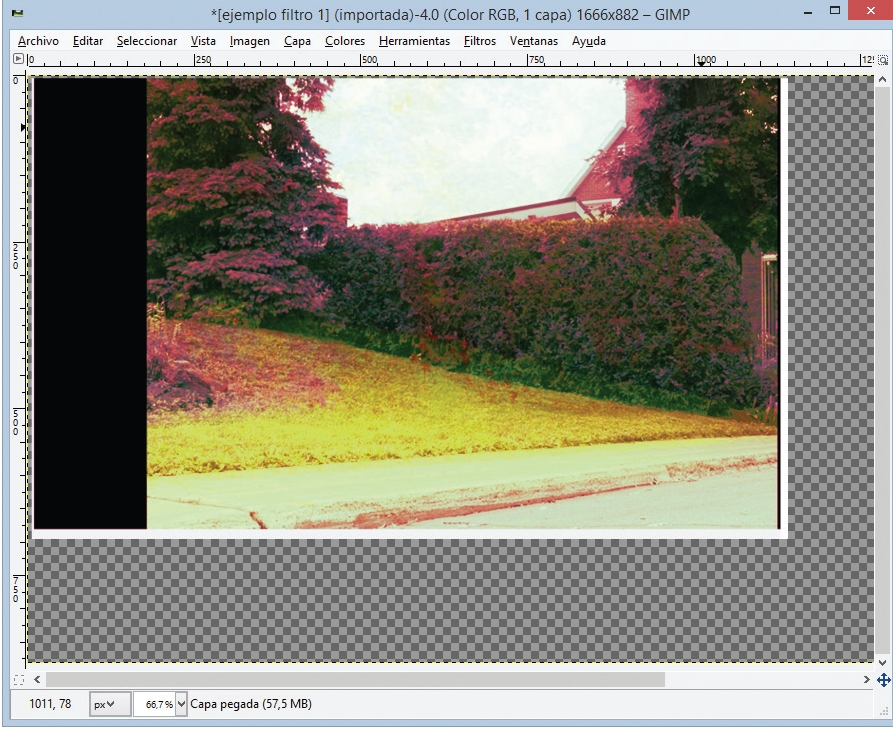Expand the zoom percentage dropdown arrow
The height and width of the screenshot is (729, 893).
[x=181, y=705]
